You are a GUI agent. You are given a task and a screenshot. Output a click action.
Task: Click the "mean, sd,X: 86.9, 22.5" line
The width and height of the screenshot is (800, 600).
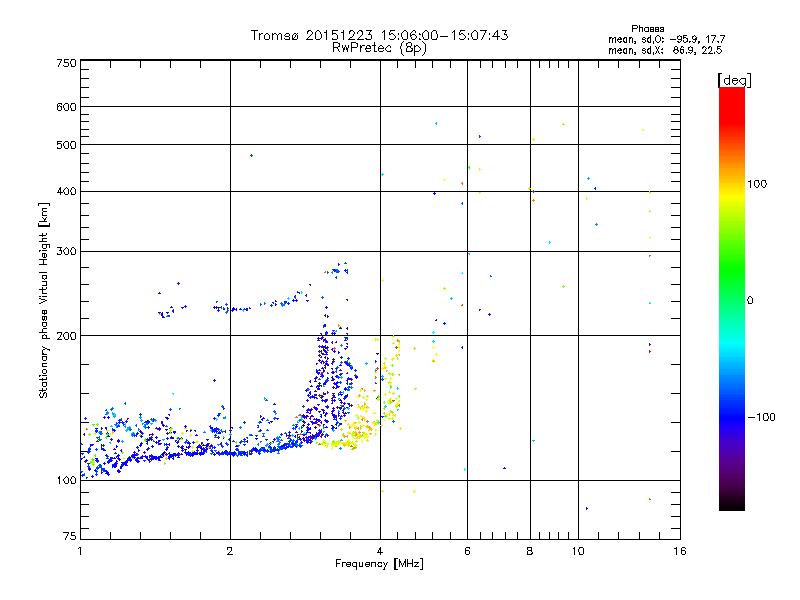pyautogui.click(x=665, y=50)
